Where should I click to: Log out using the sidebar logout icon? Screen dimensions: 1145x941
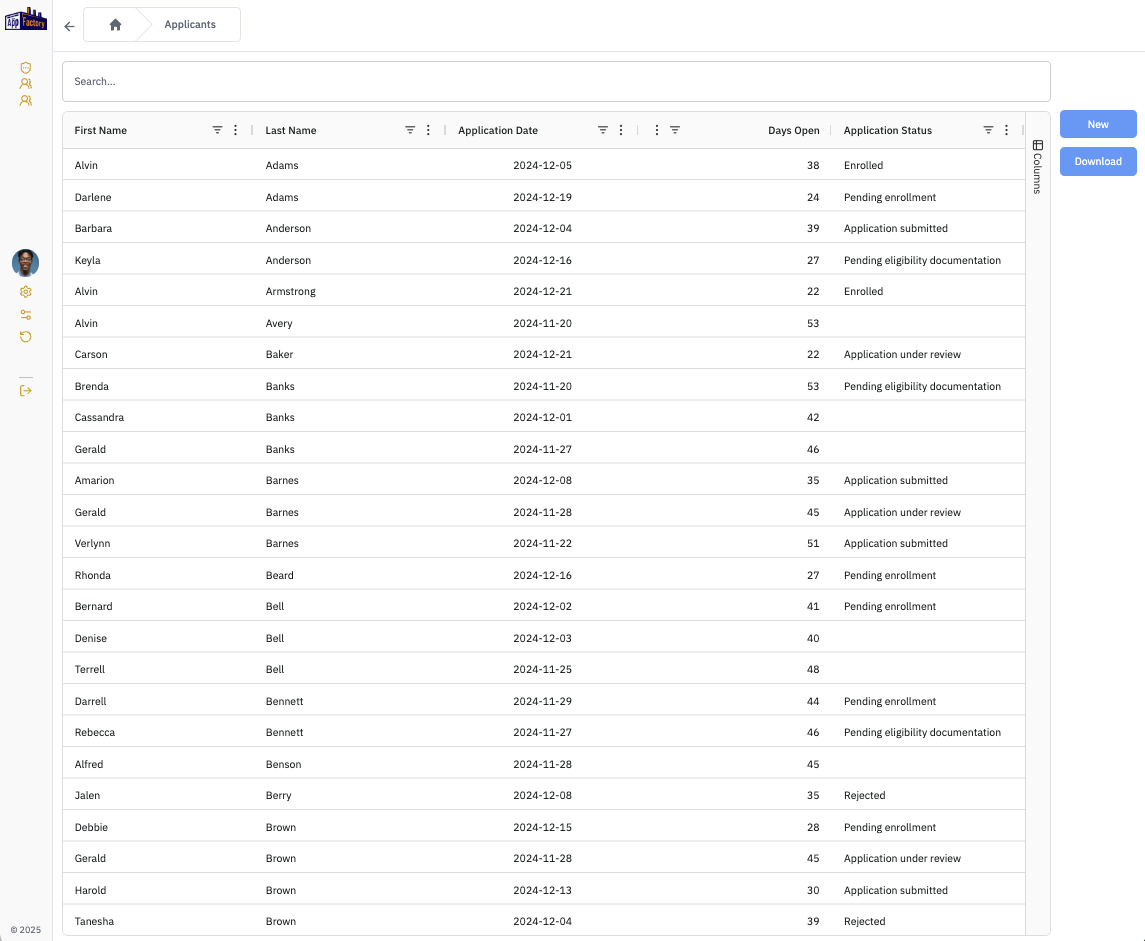pos(25,390)
